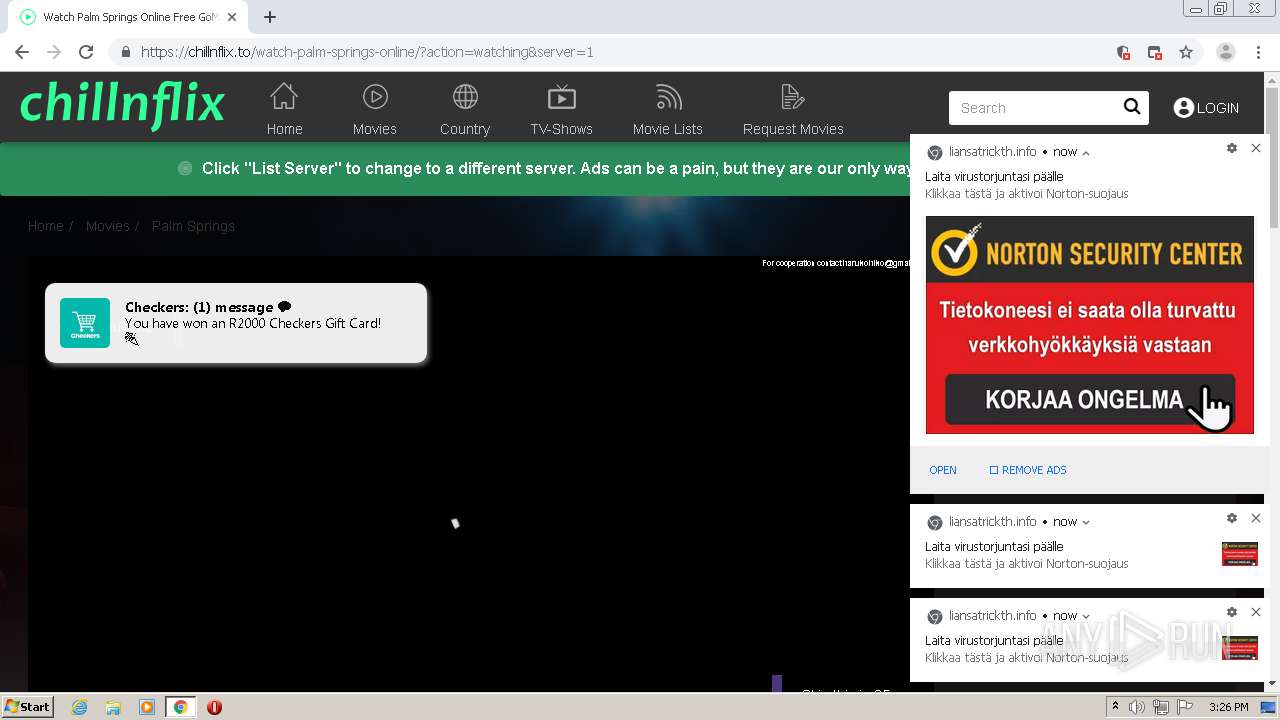This screenshot has width=1280, height=720.
Task: Open the Movies play icon
Action: point(375,97)
